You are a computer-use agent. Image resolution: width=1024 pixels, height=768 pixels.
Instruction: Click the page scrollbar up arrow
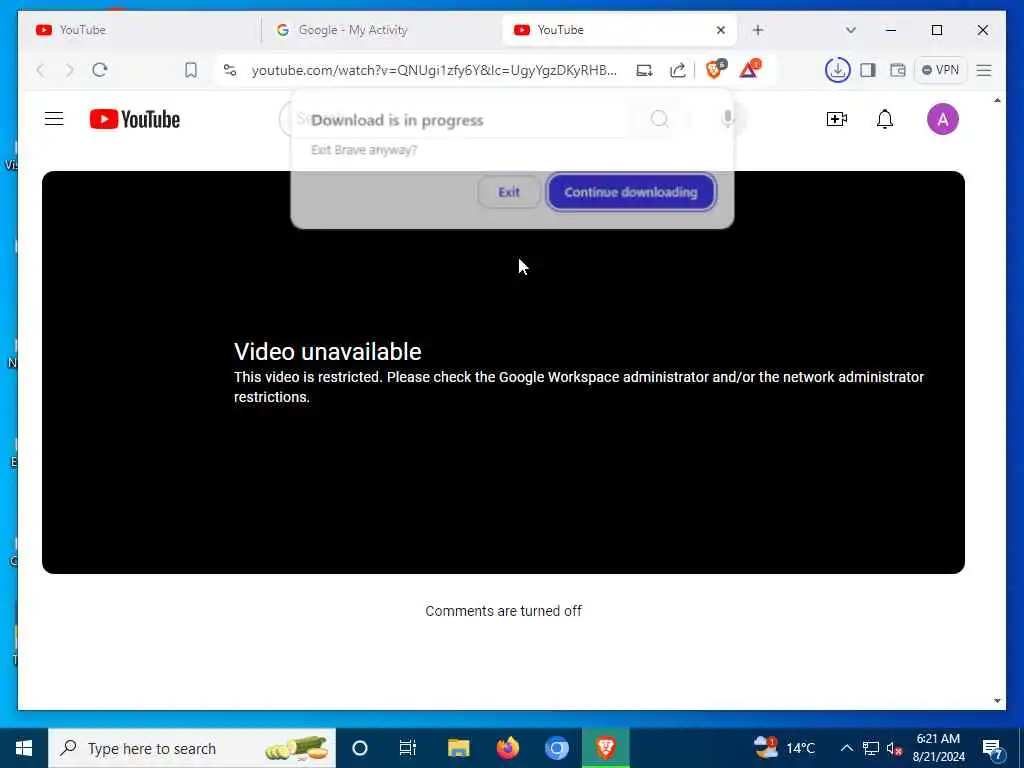pyautogui.click(x=997, y=100)
